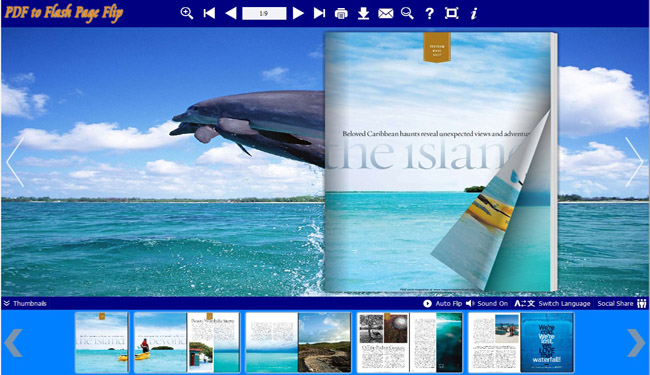Go to previous page with toolbar arrow
Viewport: 650px width, 375px height.
pyautogui.click(x=231, y=13)
